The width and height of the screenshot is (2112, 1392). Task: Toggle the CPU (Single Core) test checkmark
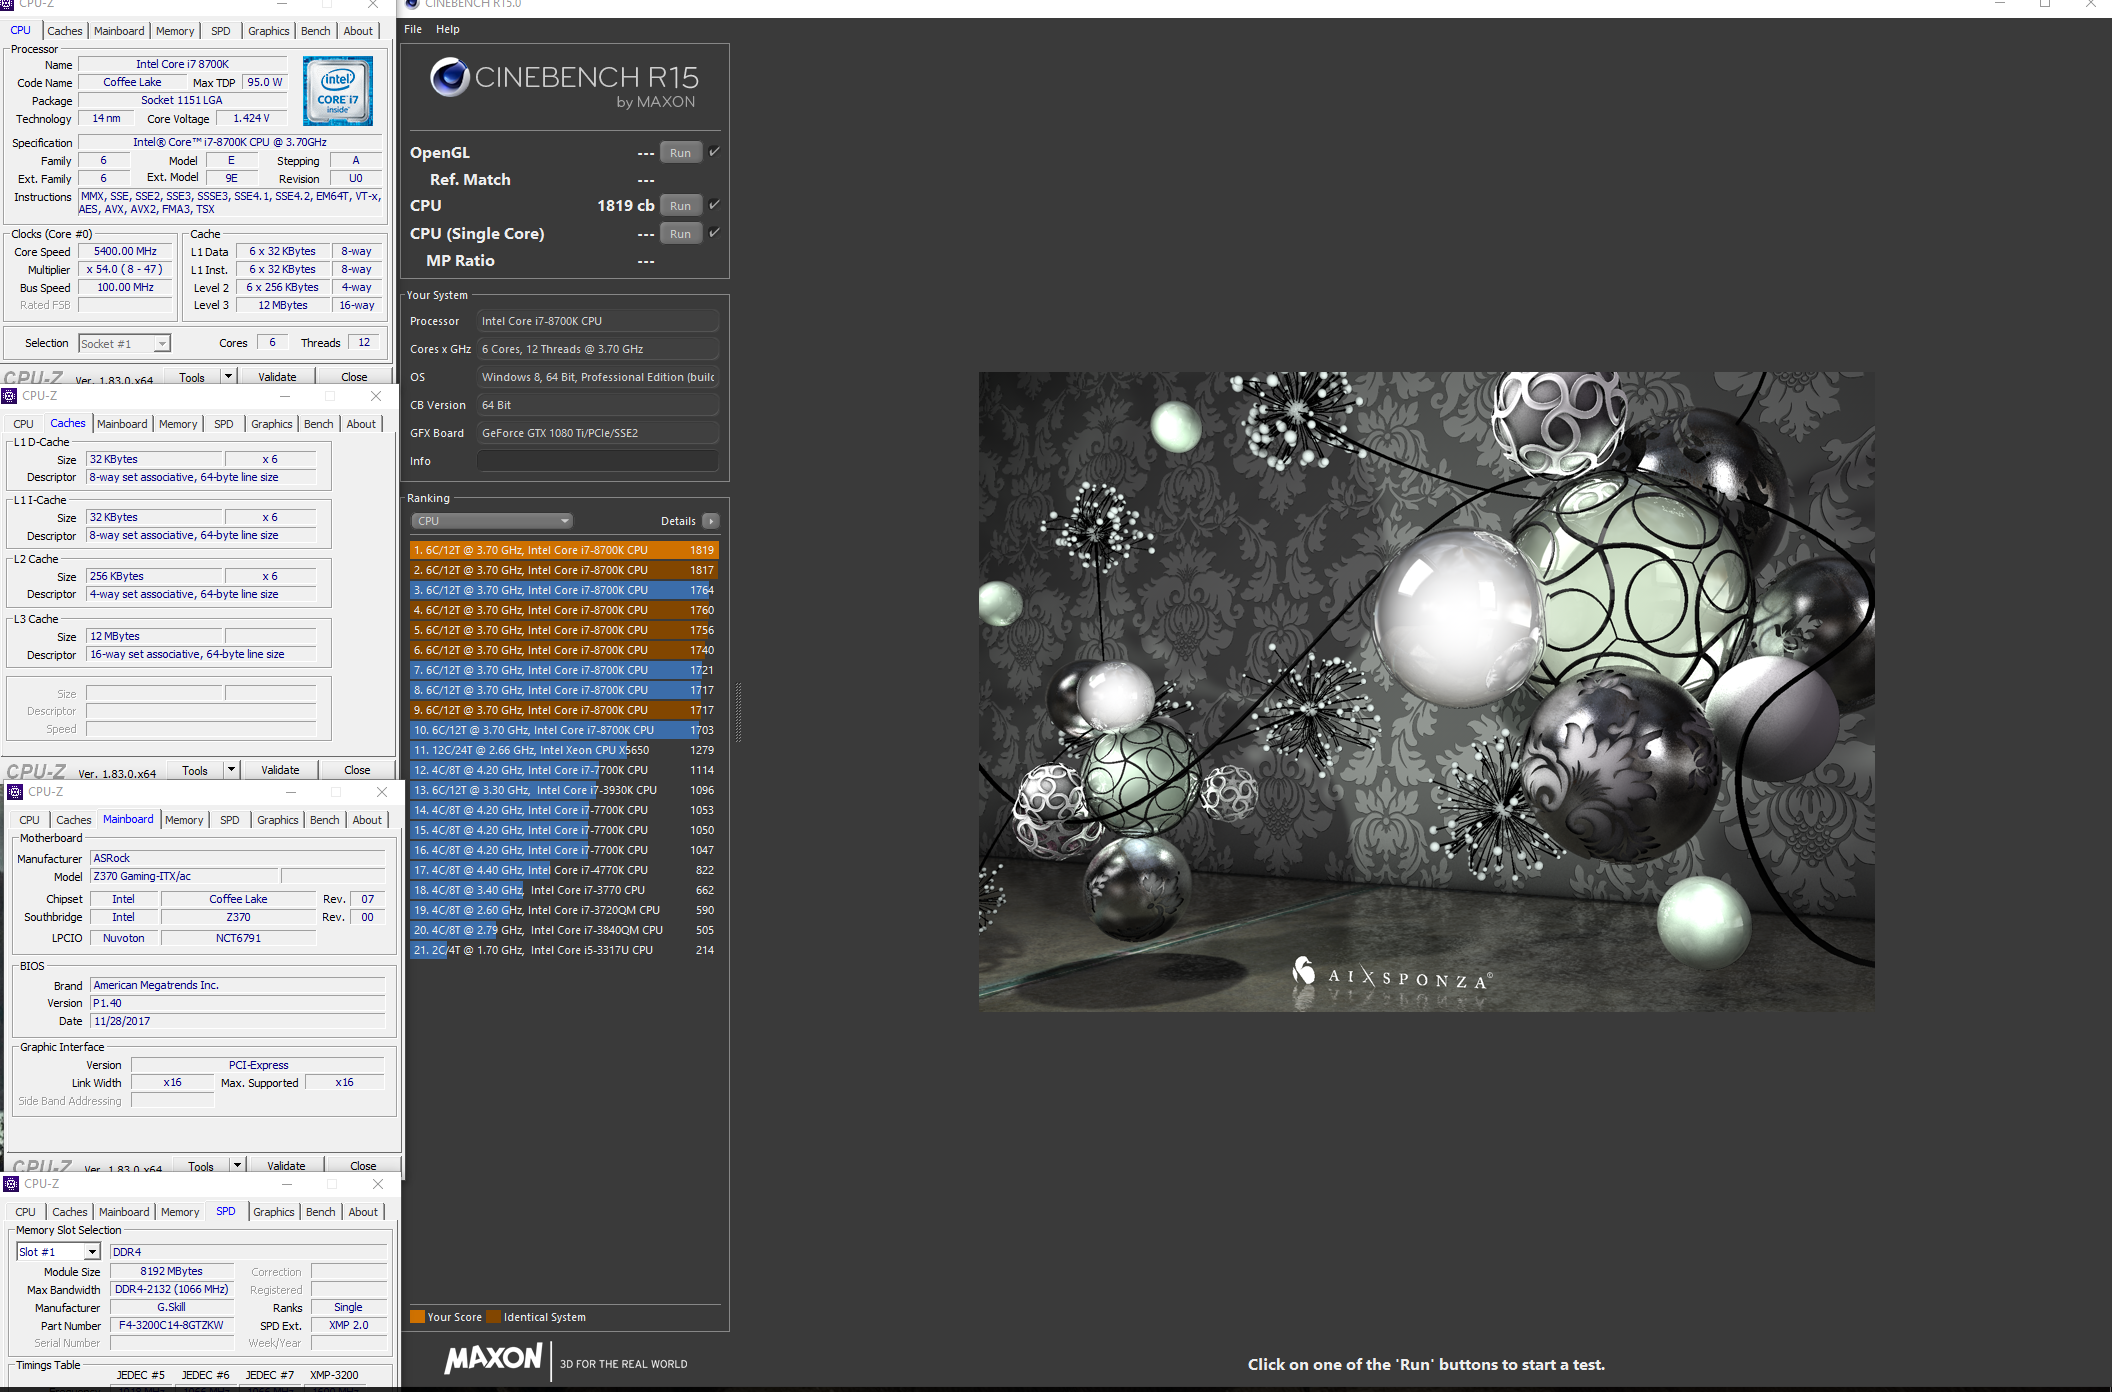click(714, 233)
